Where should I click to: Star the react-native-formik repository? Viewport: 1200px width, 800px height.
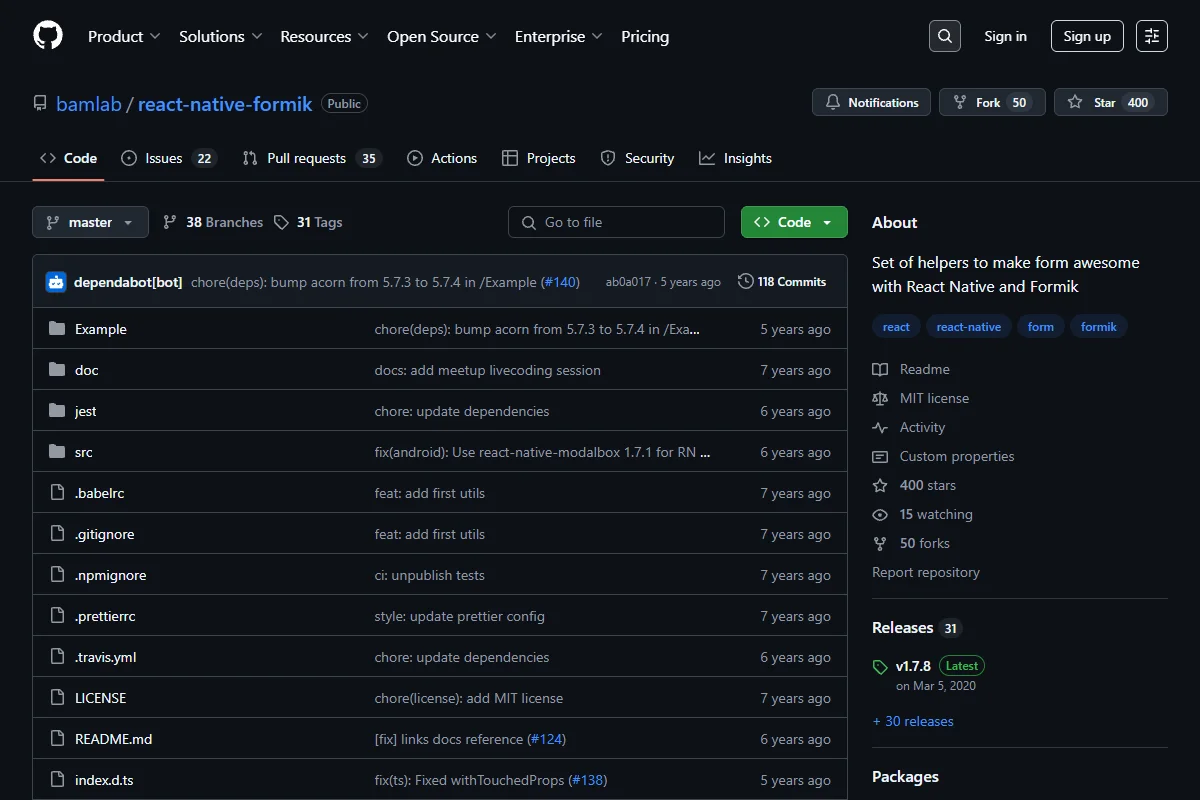click(1111, 102)
